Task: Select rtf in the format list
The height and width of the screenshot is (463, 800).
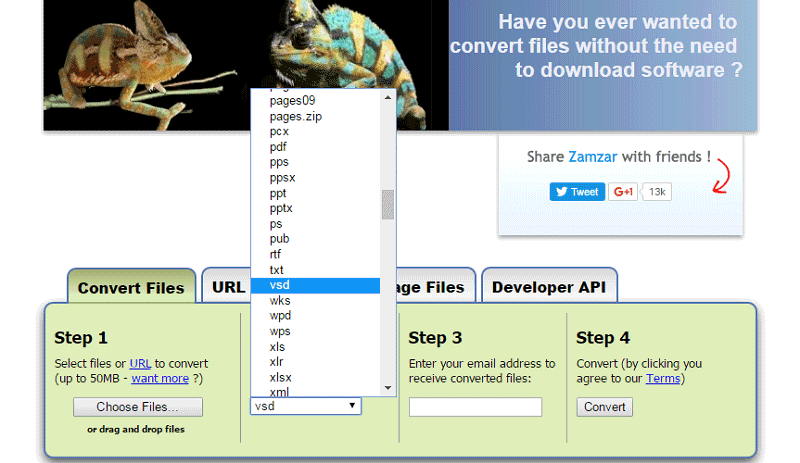Action: [315, 254]
